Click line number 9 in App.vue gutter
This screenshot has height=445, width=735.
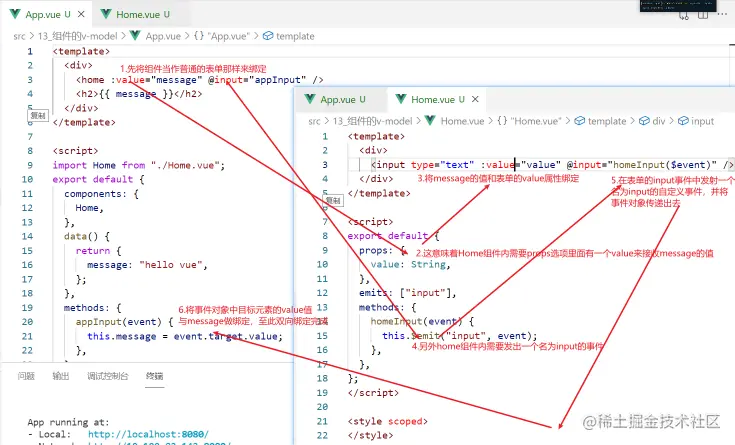click(x=30, y=165)
